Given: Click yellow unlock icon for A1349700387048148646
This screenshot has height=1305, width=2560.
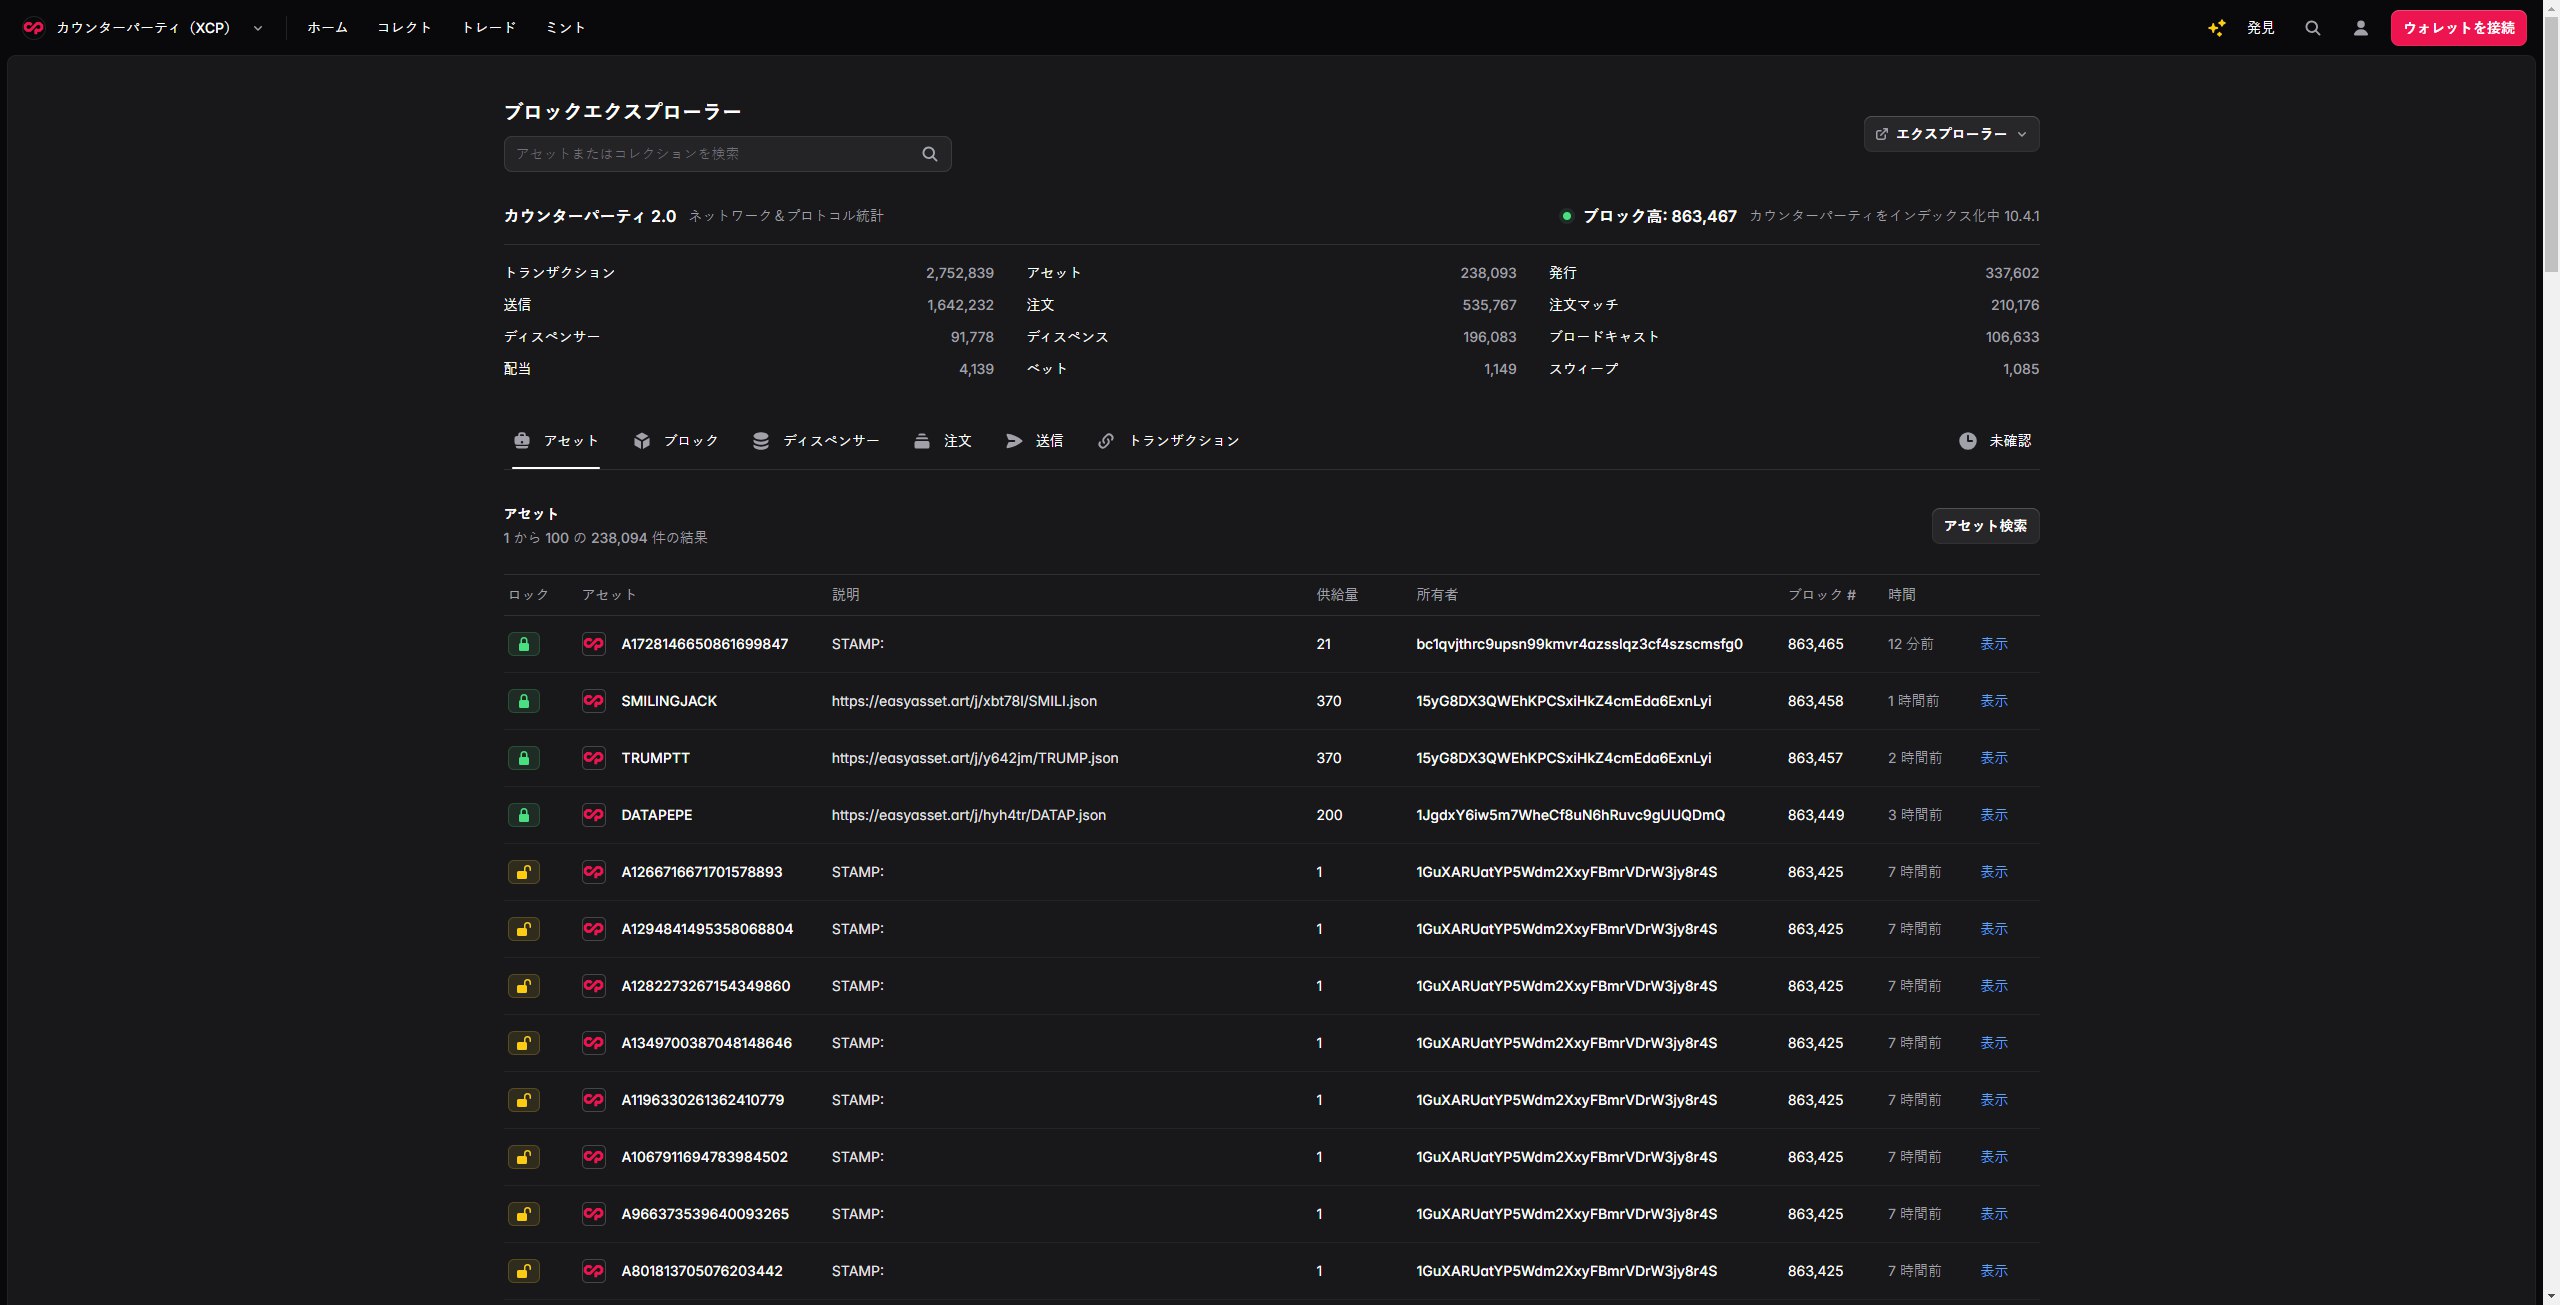Looking at the screenshot, I should pos(523,1043).
